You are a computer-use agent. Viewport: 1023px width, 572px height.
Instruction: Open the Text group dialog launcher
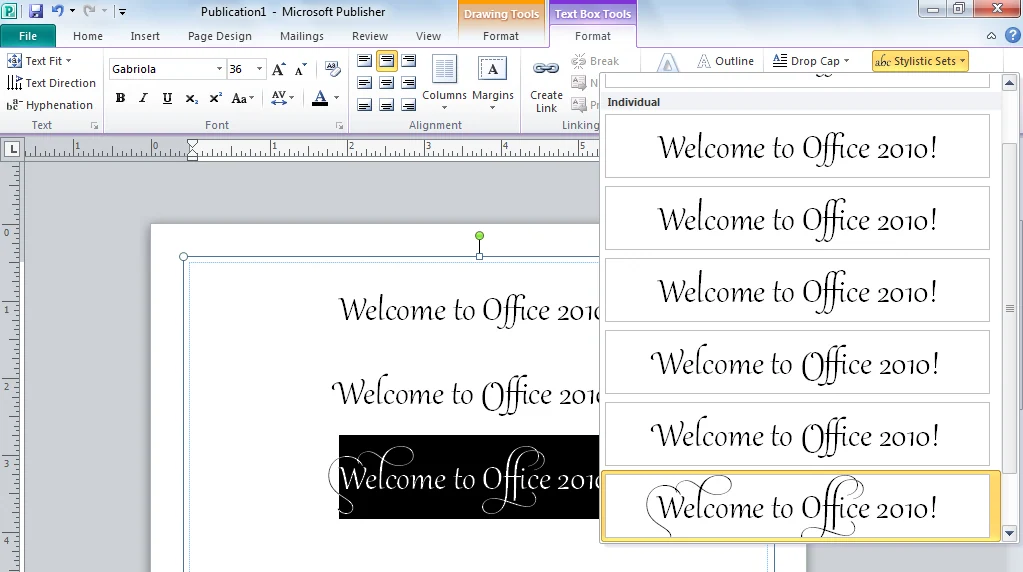[x=95, y=125]
